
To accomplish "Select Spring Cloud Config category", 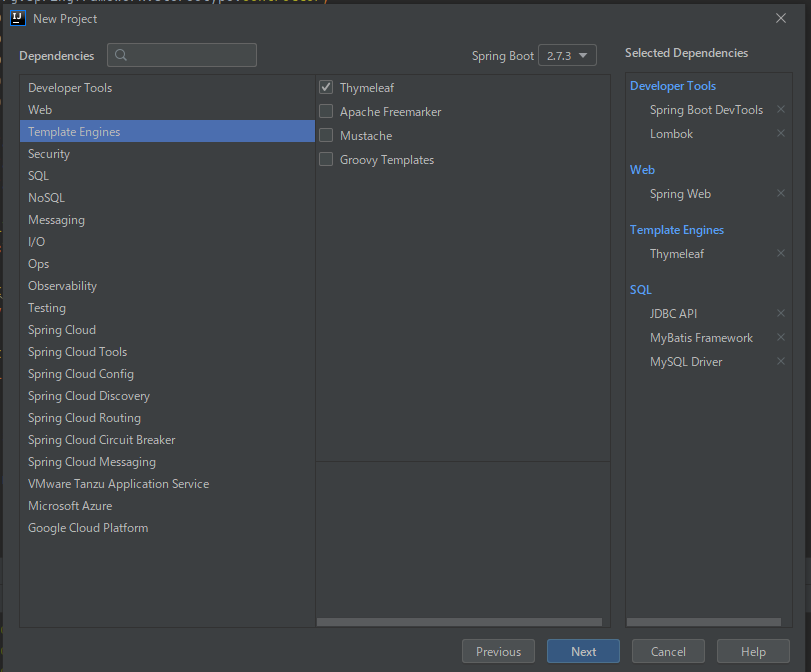I will [x=167, y=374].
